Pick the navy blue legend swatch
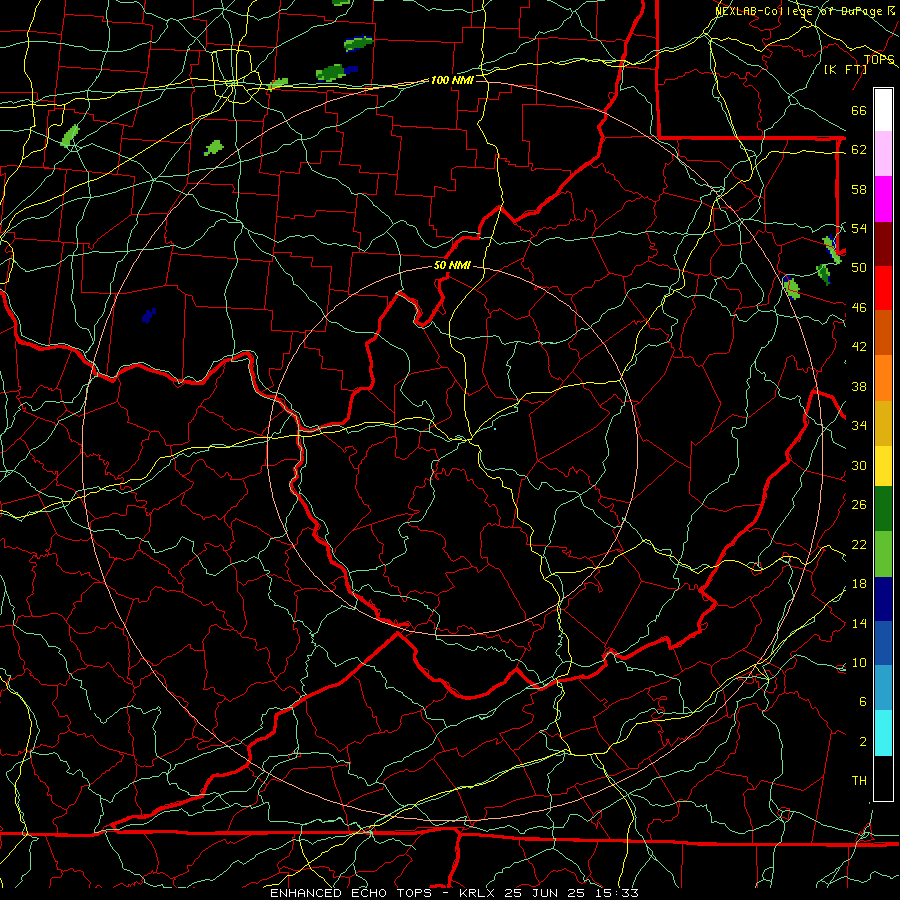This screenshot has height=900, width=900. [883, 599]
